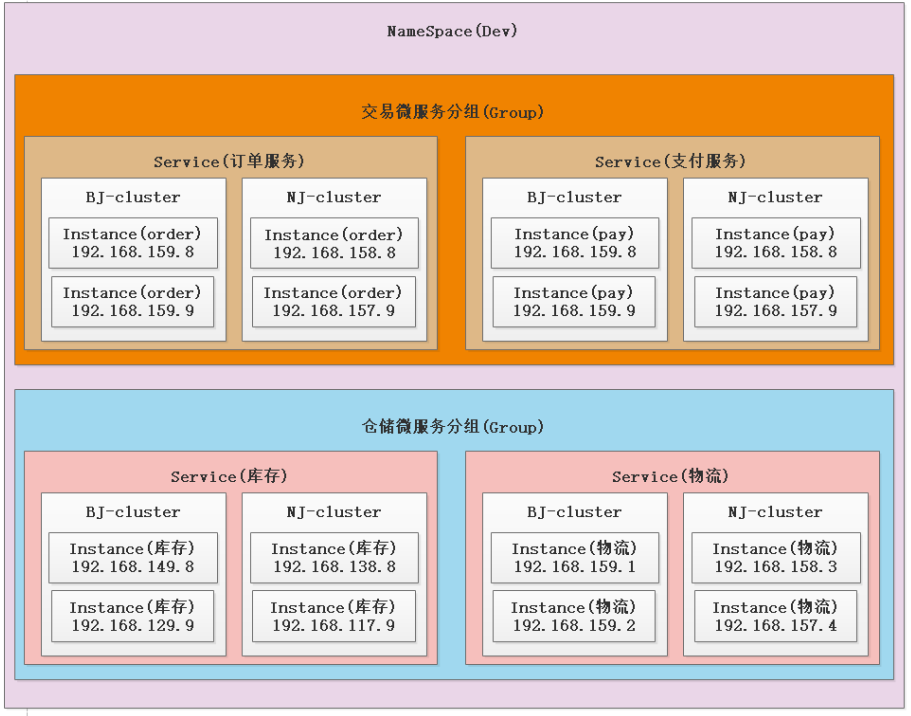Select the Service(支付服务) panel title
Screen dimensions: 911x716
point(672,161)
